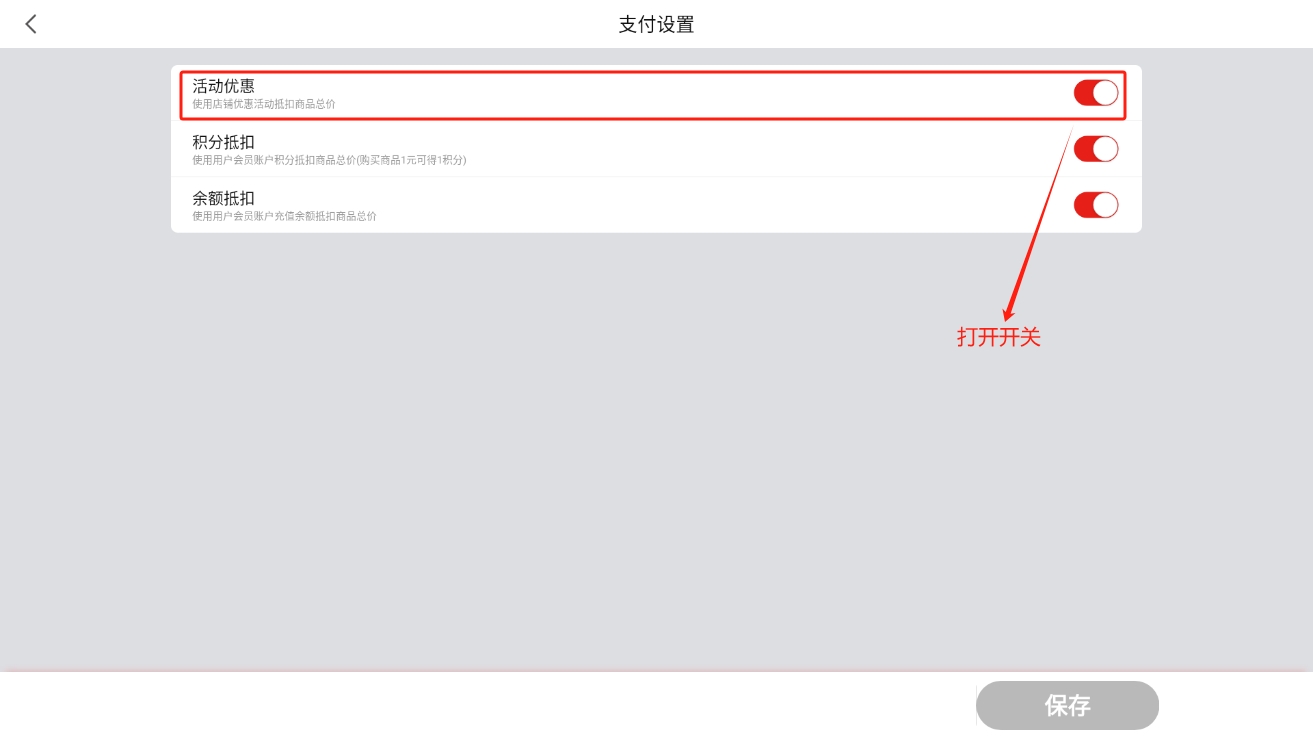Screen dimensions: 1313x739
Task: Click the white knob of 余额抵扣 switch
Action: (1105, 205)
